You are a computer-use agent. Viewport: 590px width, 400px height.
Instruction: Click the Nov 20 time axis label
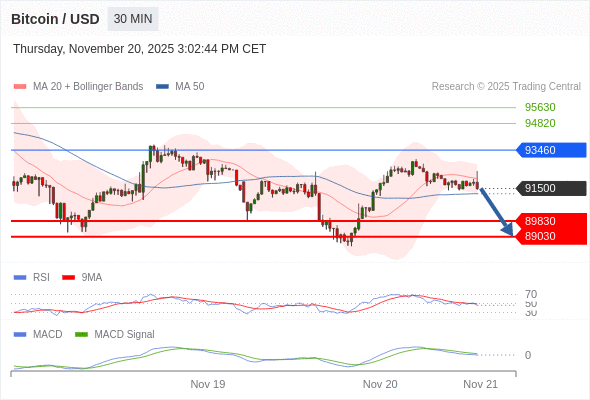coord(380,384)
